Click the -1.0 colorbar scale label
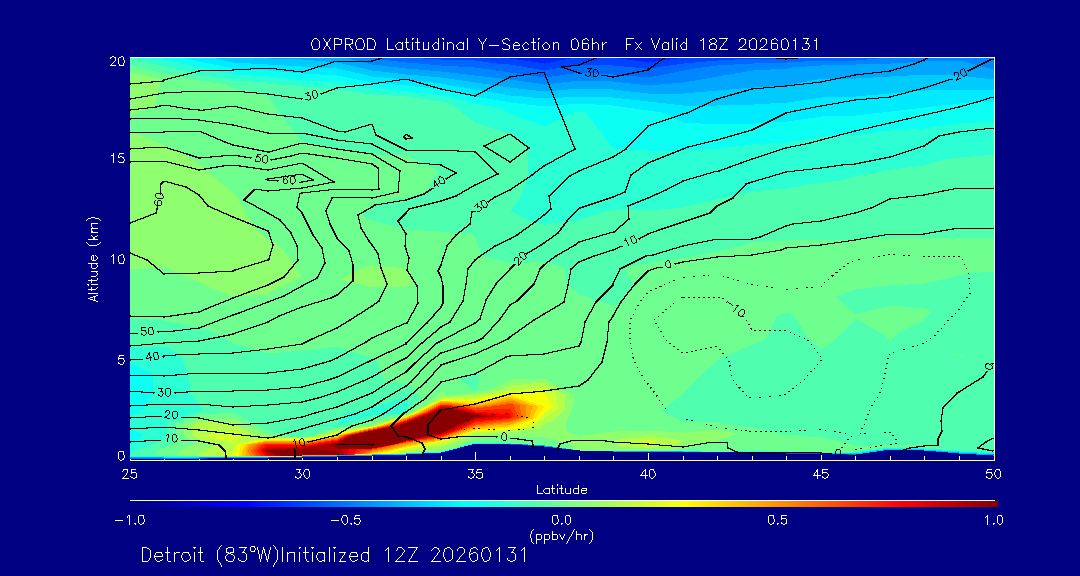1080x576 pixels. tap(129, 520)
